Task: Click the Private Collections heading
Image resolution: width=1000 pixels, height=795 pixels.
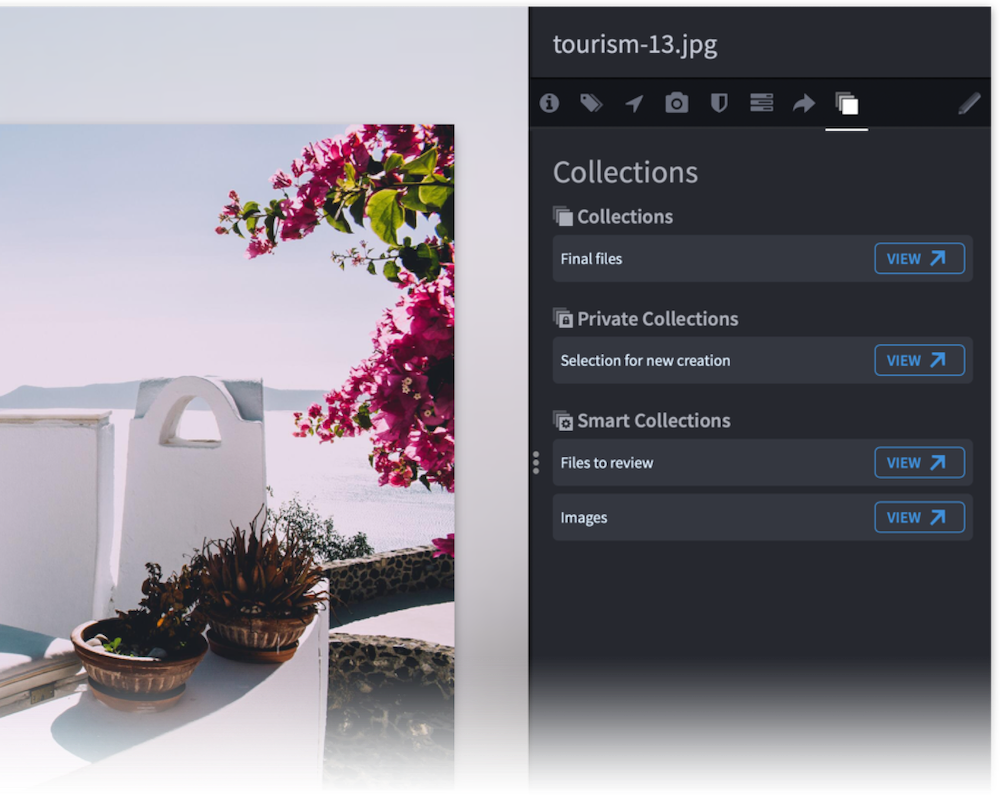Action: tap(658, 319)
